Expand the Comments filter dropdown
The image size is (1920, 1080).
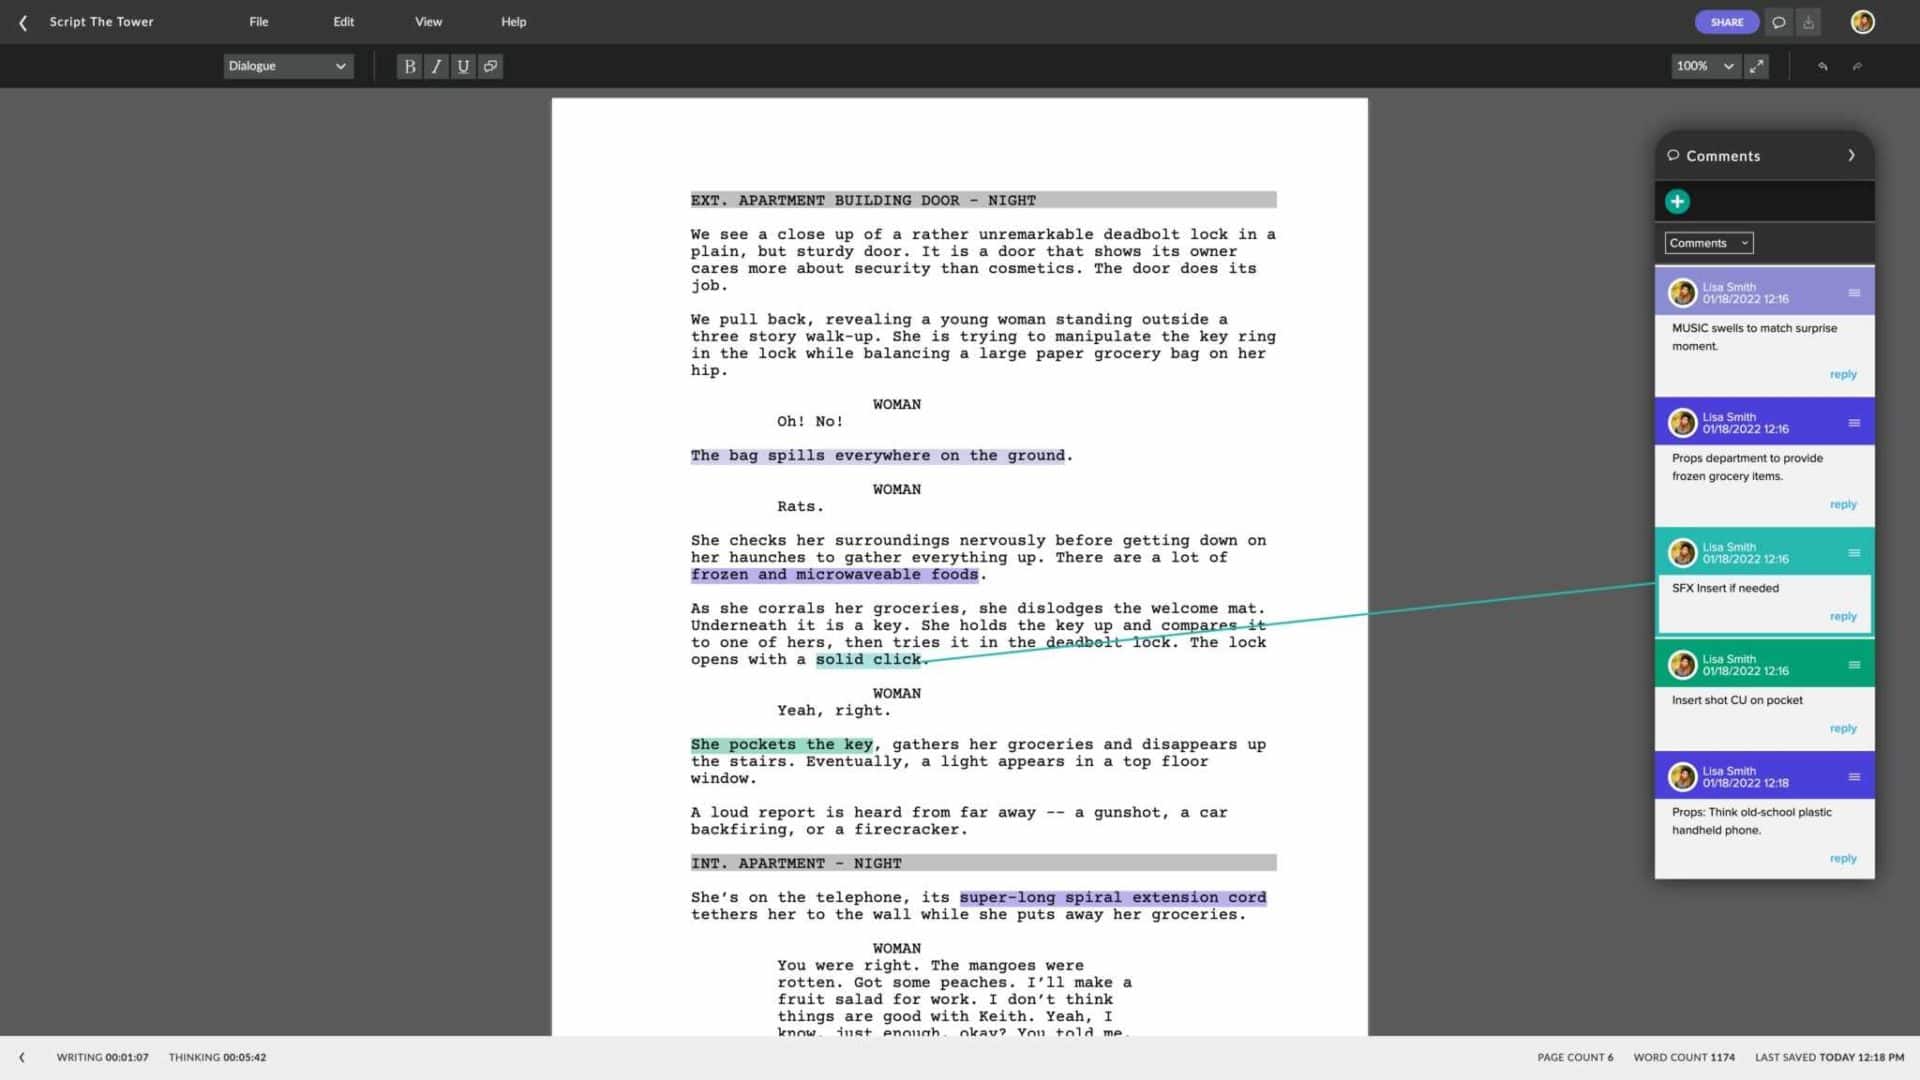(1709, 243)
